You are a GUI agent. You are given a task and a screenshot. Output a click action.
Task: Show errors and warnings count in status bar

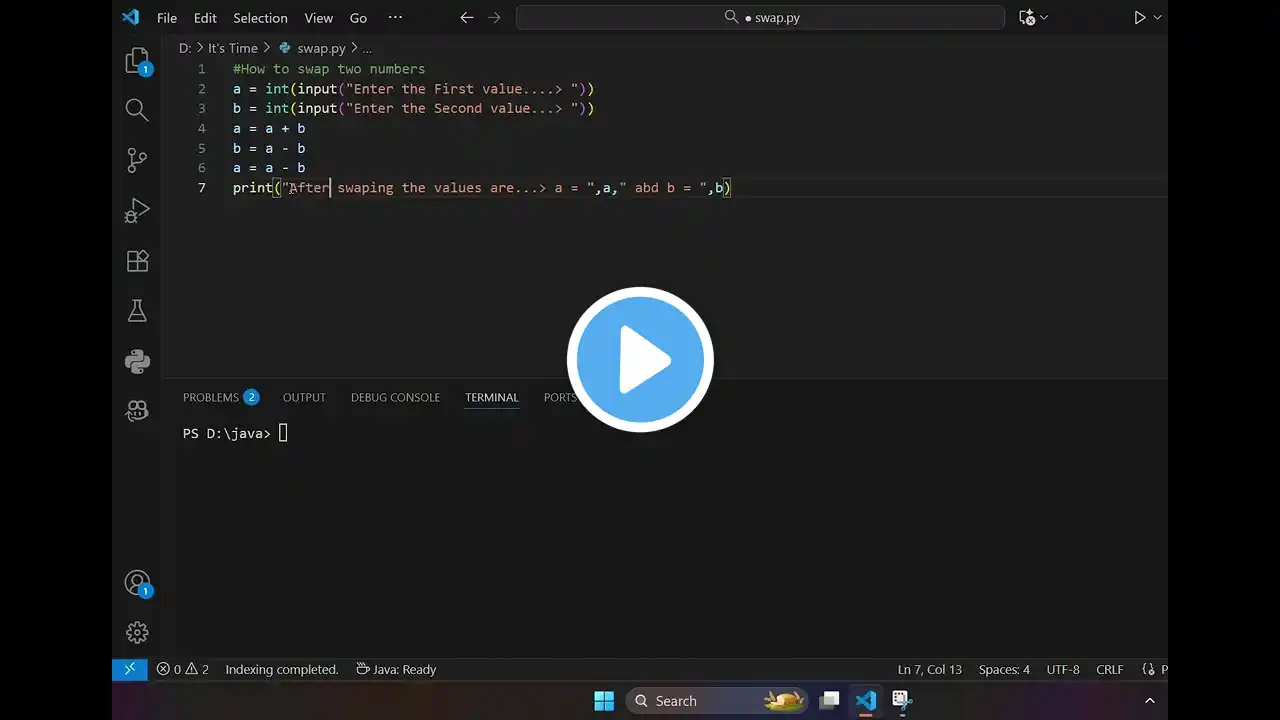182,669
